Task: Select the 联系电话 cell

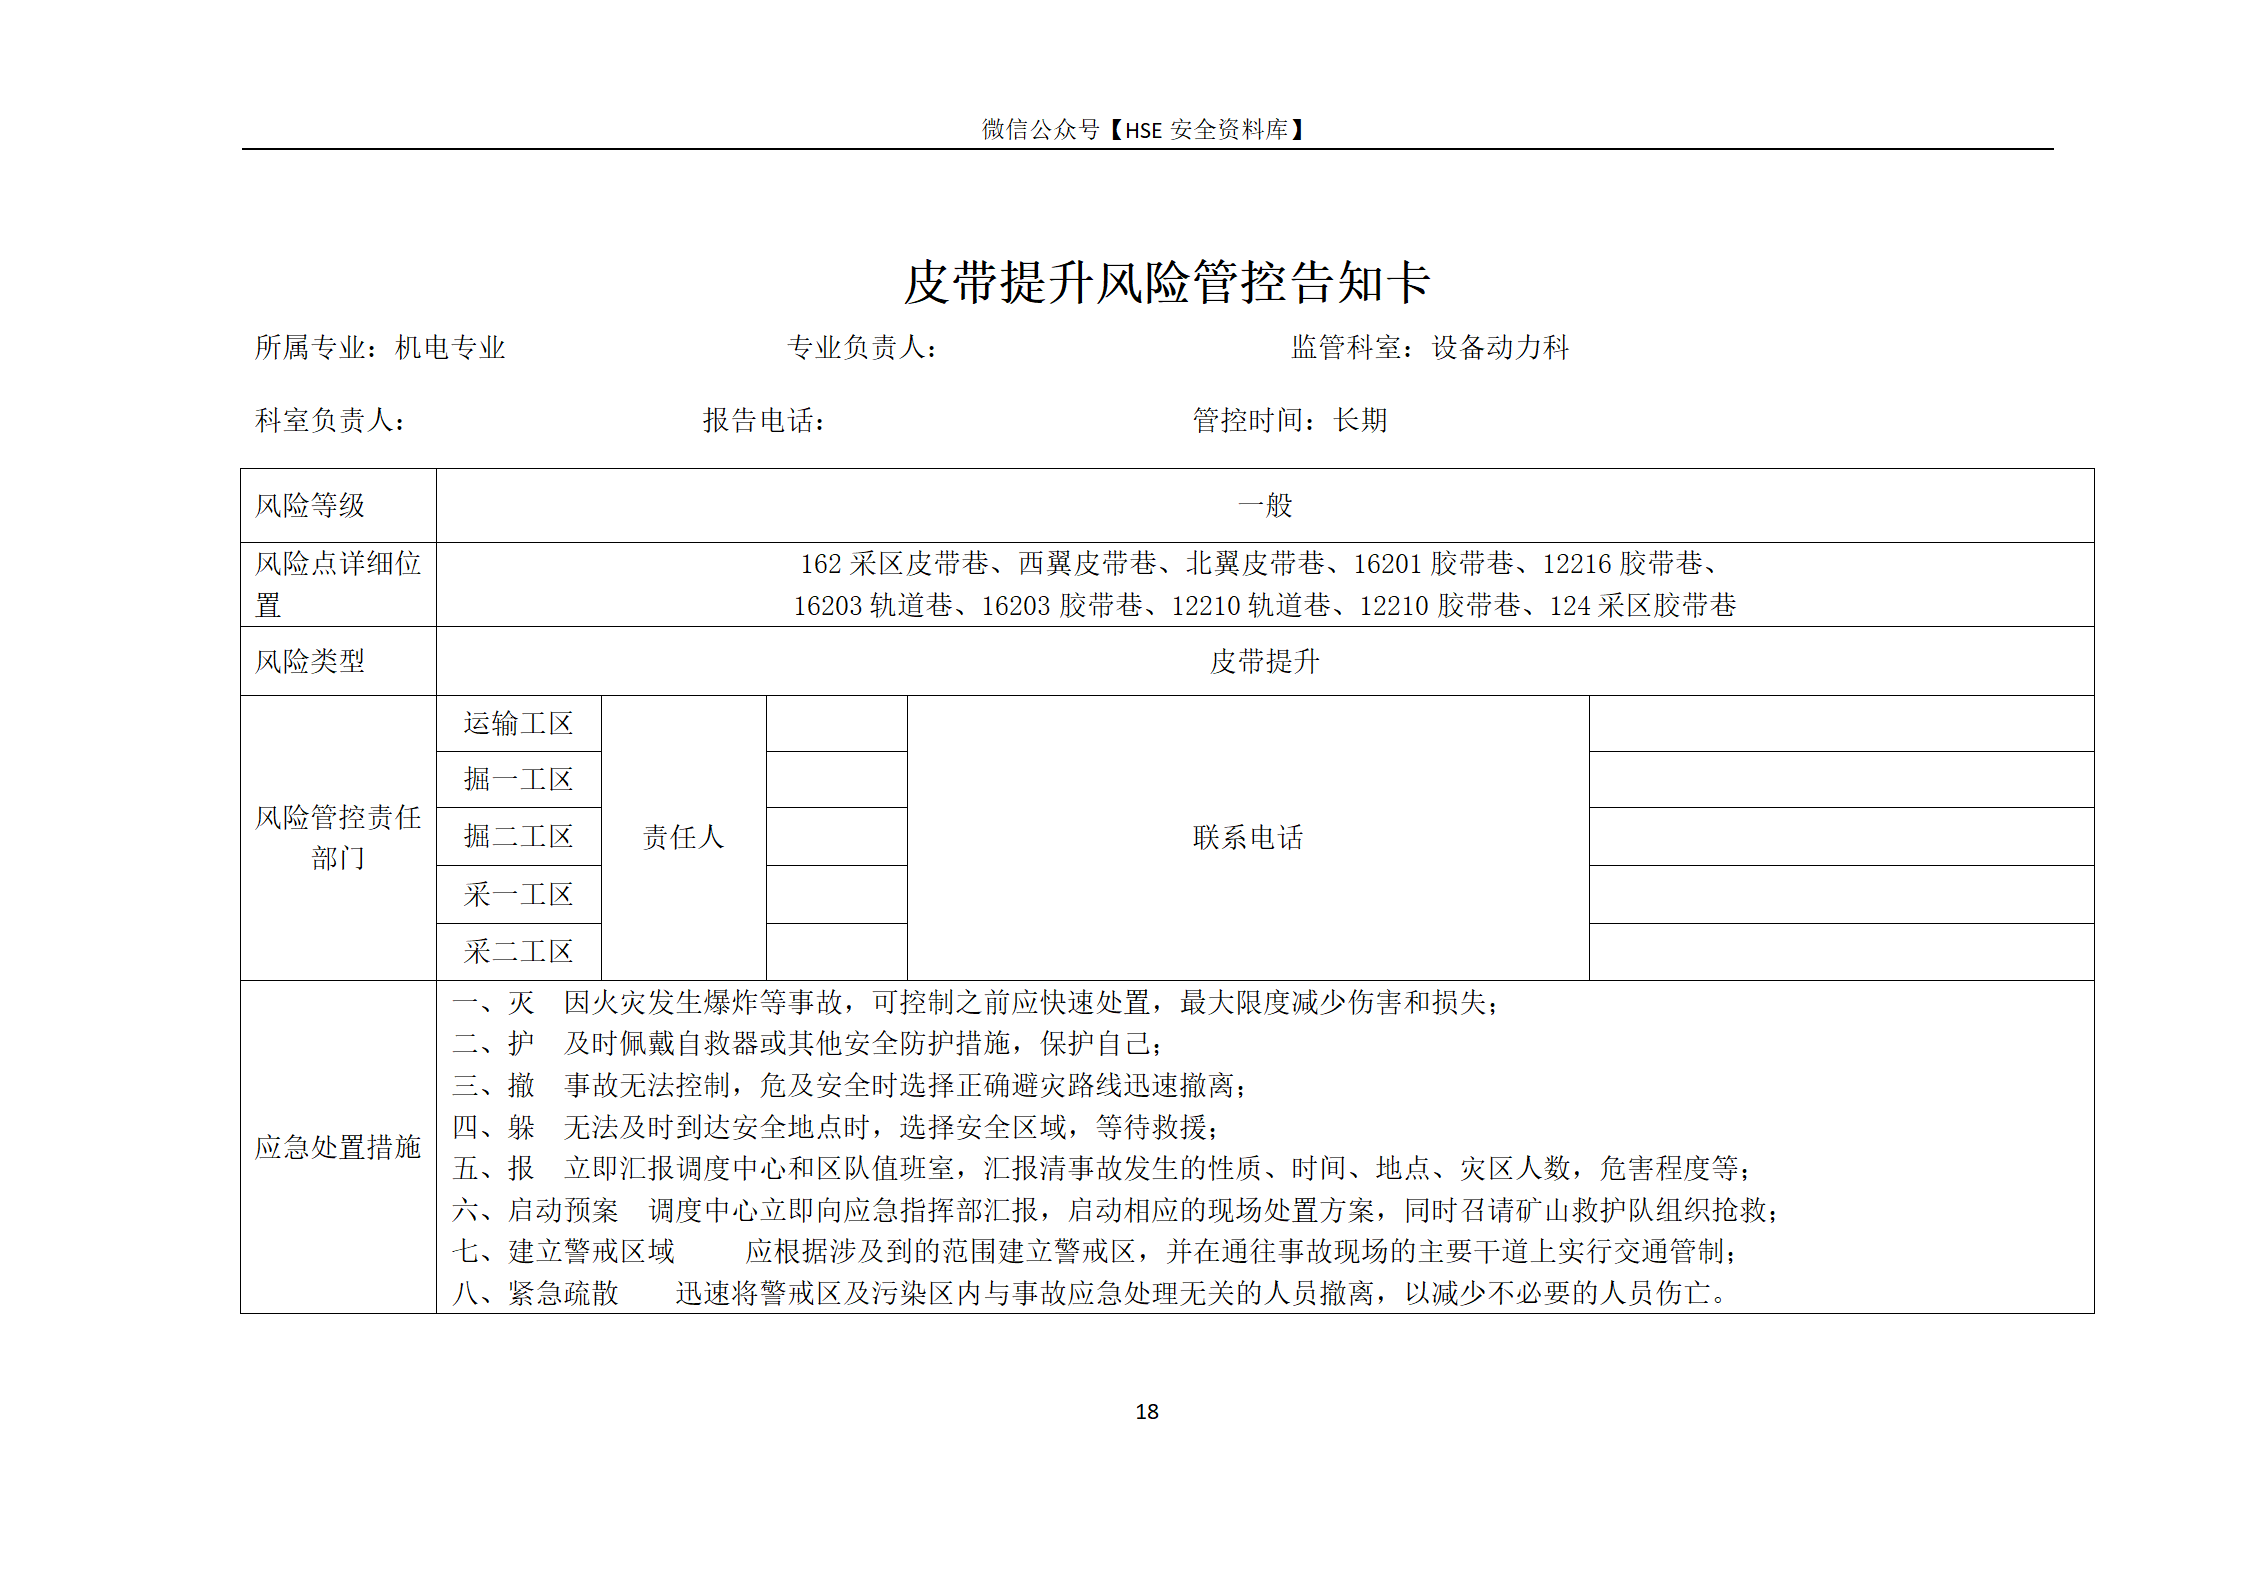Action: [x=1248, y=838]
